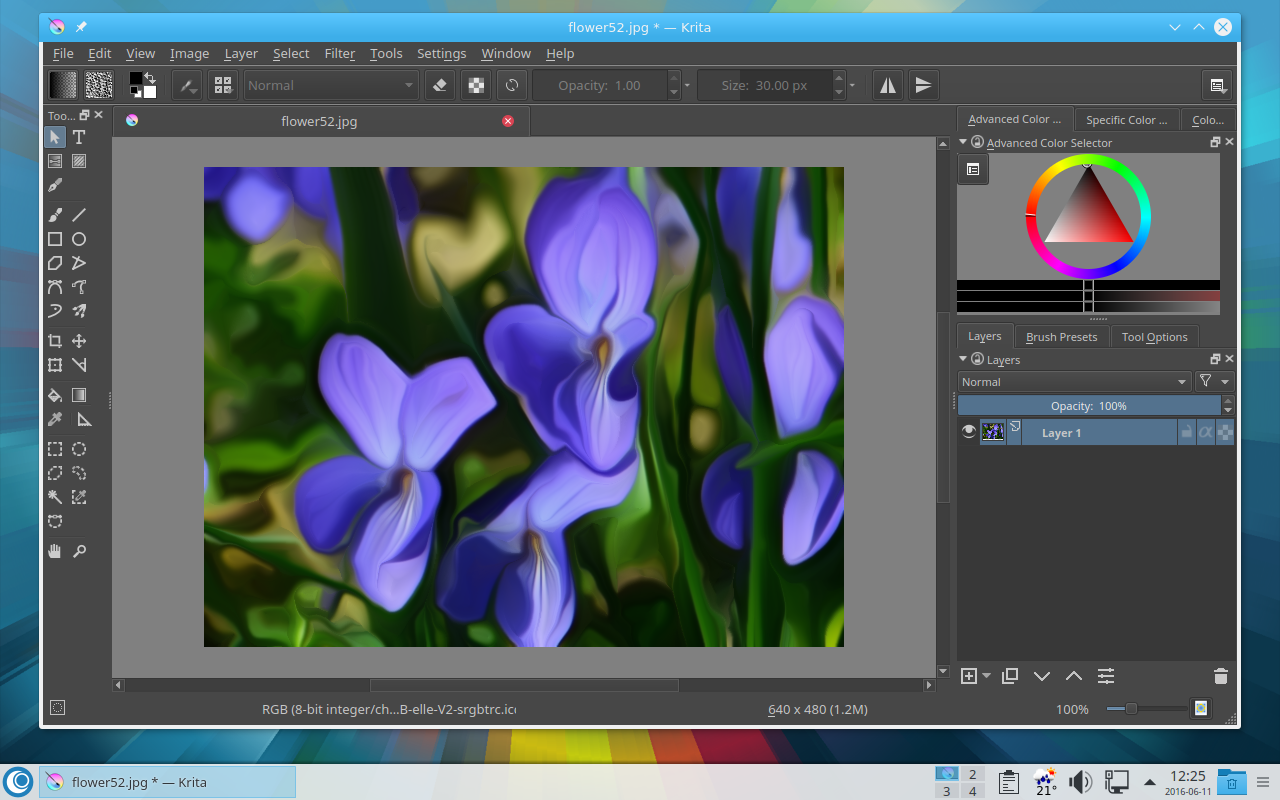This screenshot has height=800, width=1280.
Task: Select the Zoom magnifier tool
Action: point(79,551)
